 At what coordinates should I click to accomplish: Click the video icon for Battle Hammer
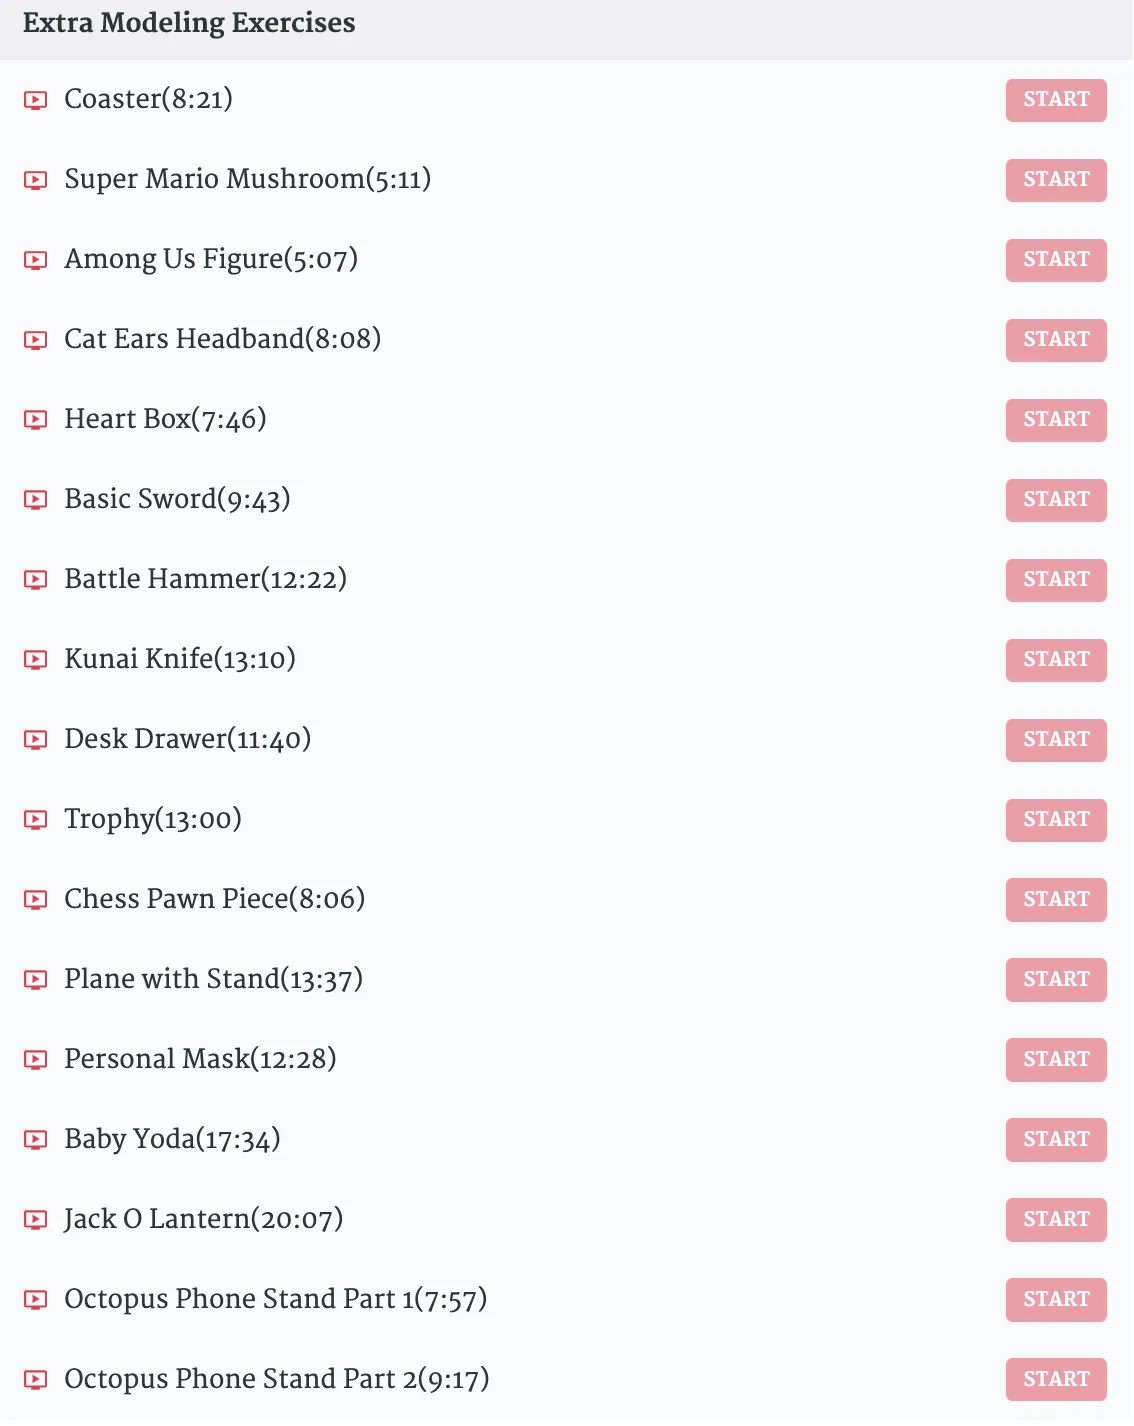[x=35, y=580]
